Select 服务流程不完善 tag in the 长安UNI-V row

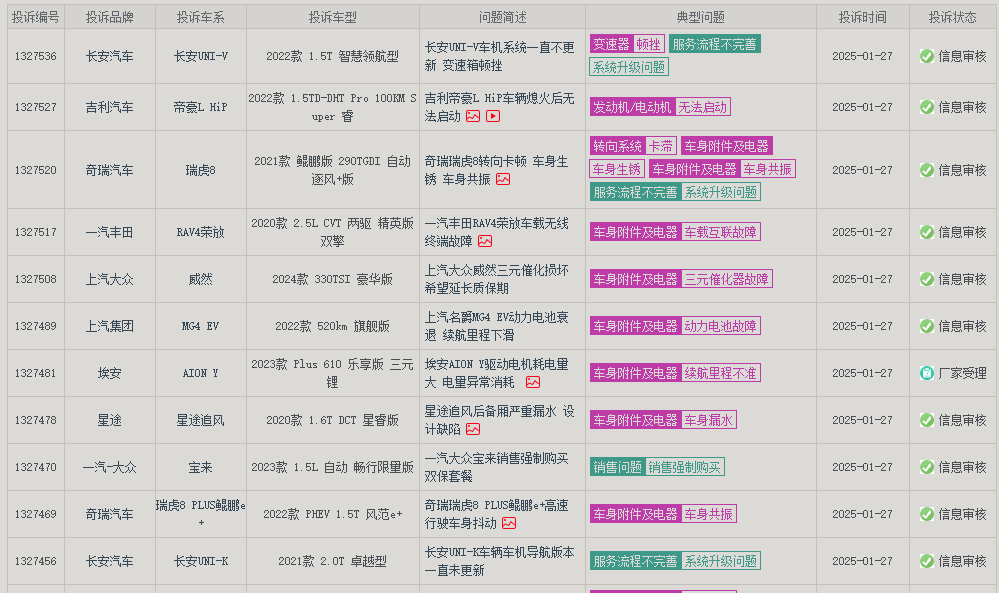click(x=715, y=44)
